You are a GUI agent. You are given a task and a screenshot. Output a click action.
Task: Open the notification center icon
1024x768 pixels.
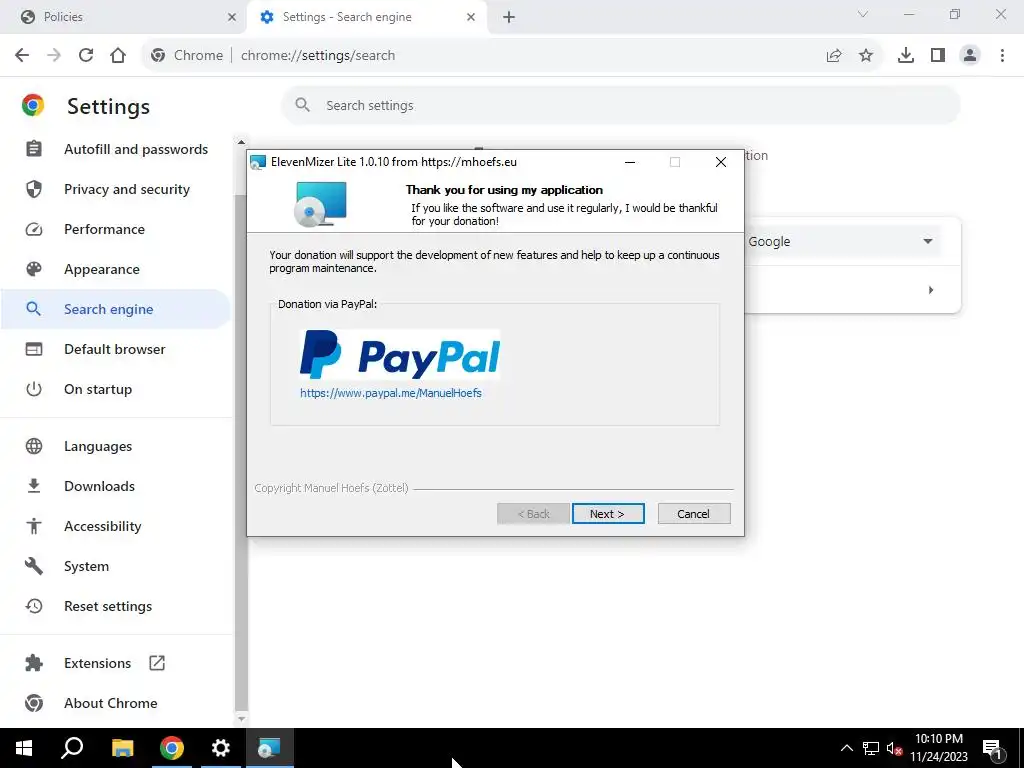pos(993,748)
